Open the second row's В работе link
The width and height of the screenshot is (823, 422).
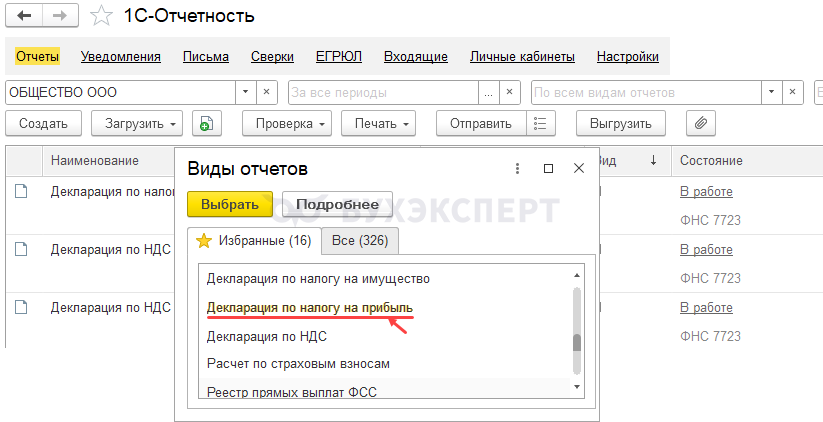coord(706,249)
